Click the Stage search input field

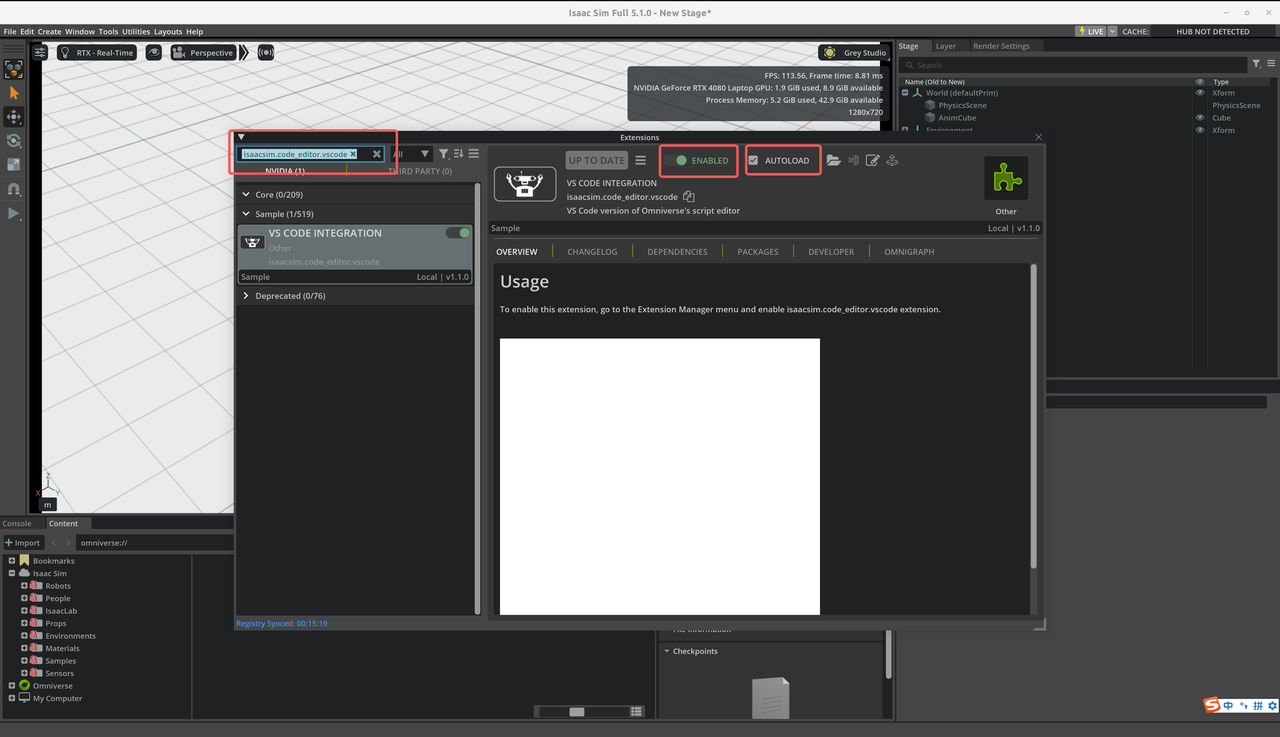pyautogui.click(x=1074, y=65)
